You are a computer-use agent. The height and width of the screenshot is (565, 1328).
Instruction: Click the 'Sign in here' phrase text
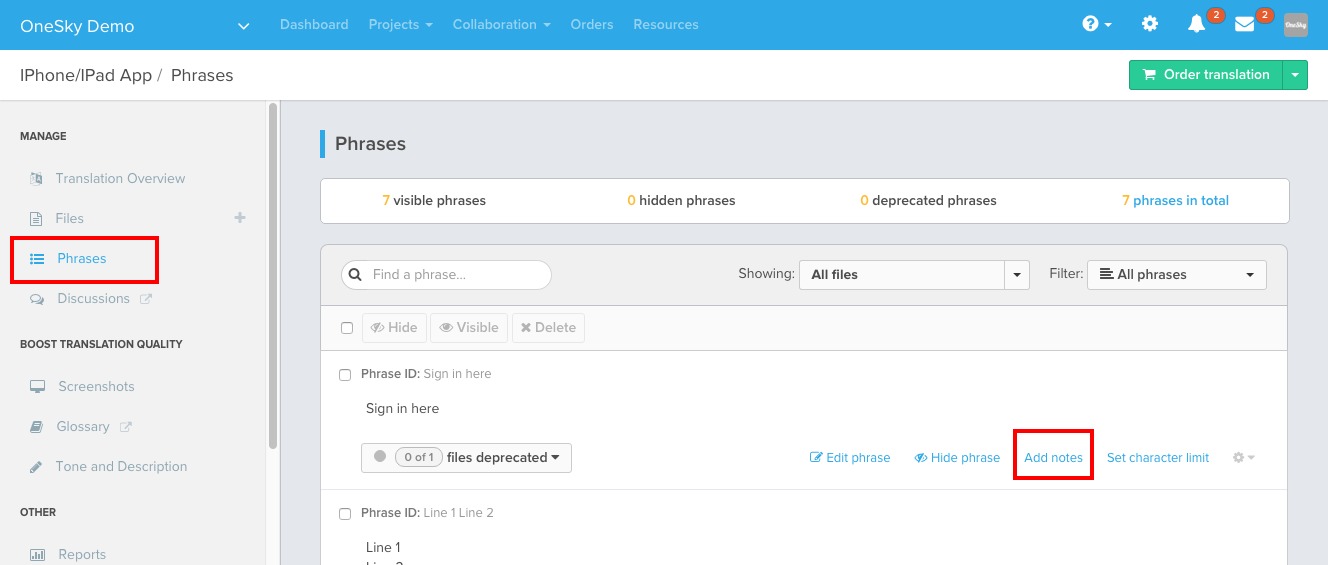tap(402, 409)
